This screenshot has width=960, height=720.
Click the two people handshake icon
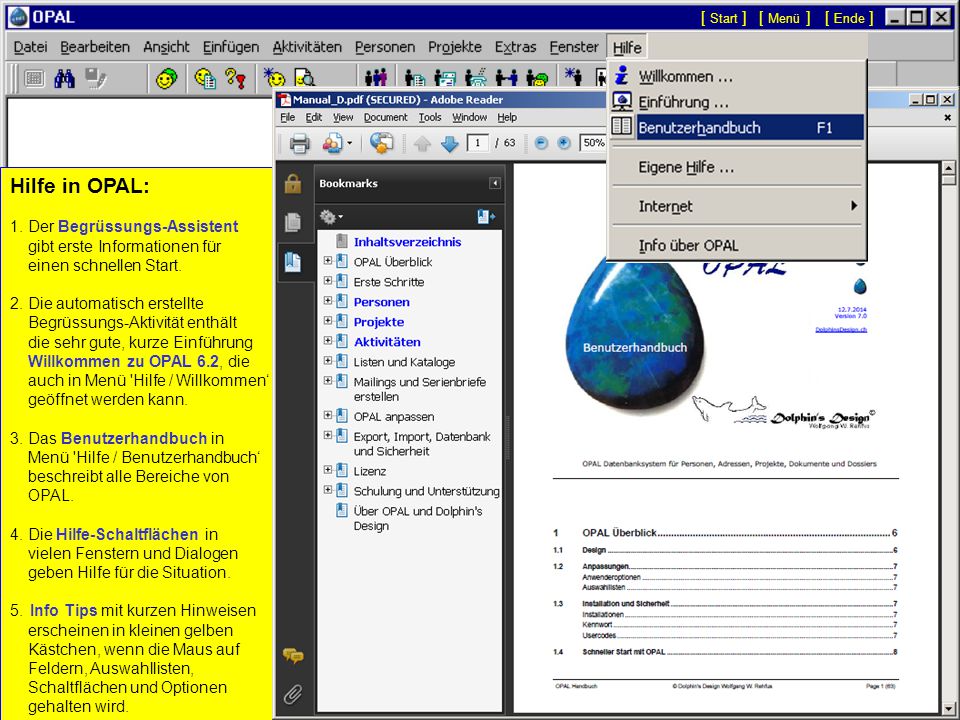tap(506, 78)
